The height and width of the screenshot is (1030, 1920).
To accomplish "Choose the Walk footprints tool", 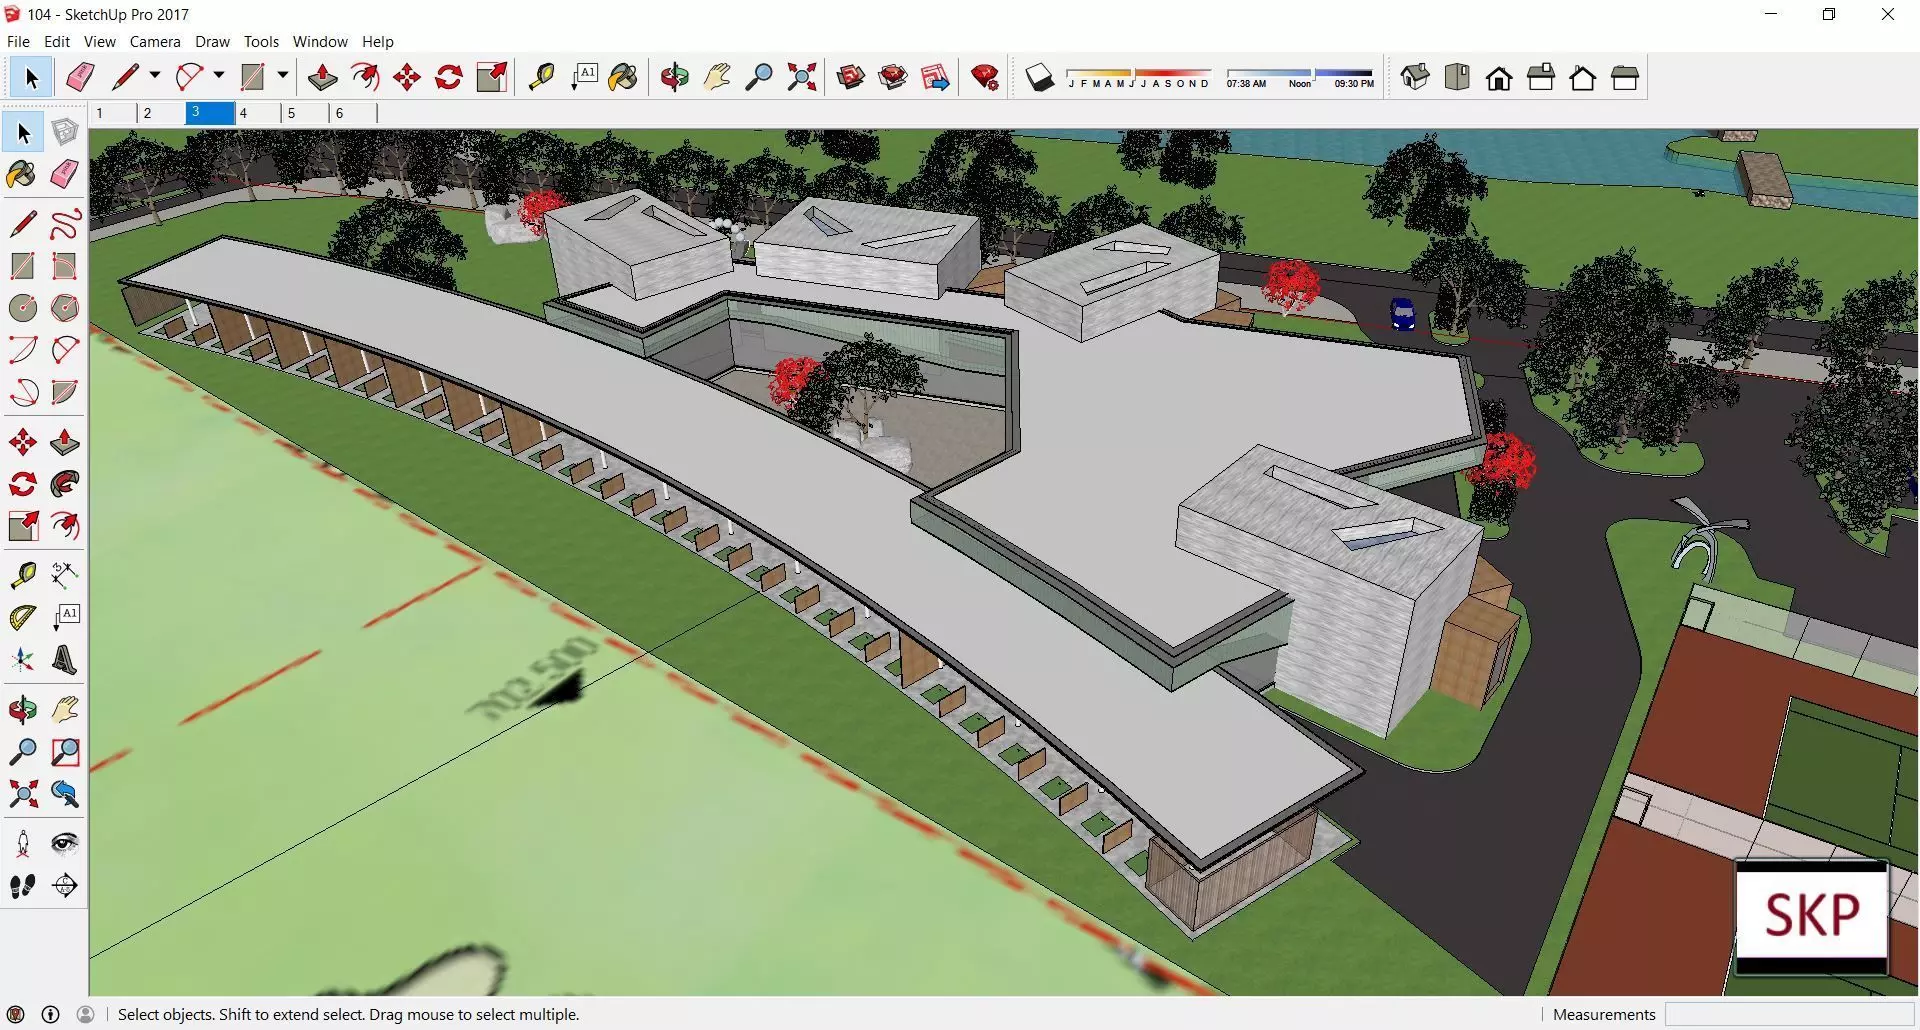I will tap(23, 885).
